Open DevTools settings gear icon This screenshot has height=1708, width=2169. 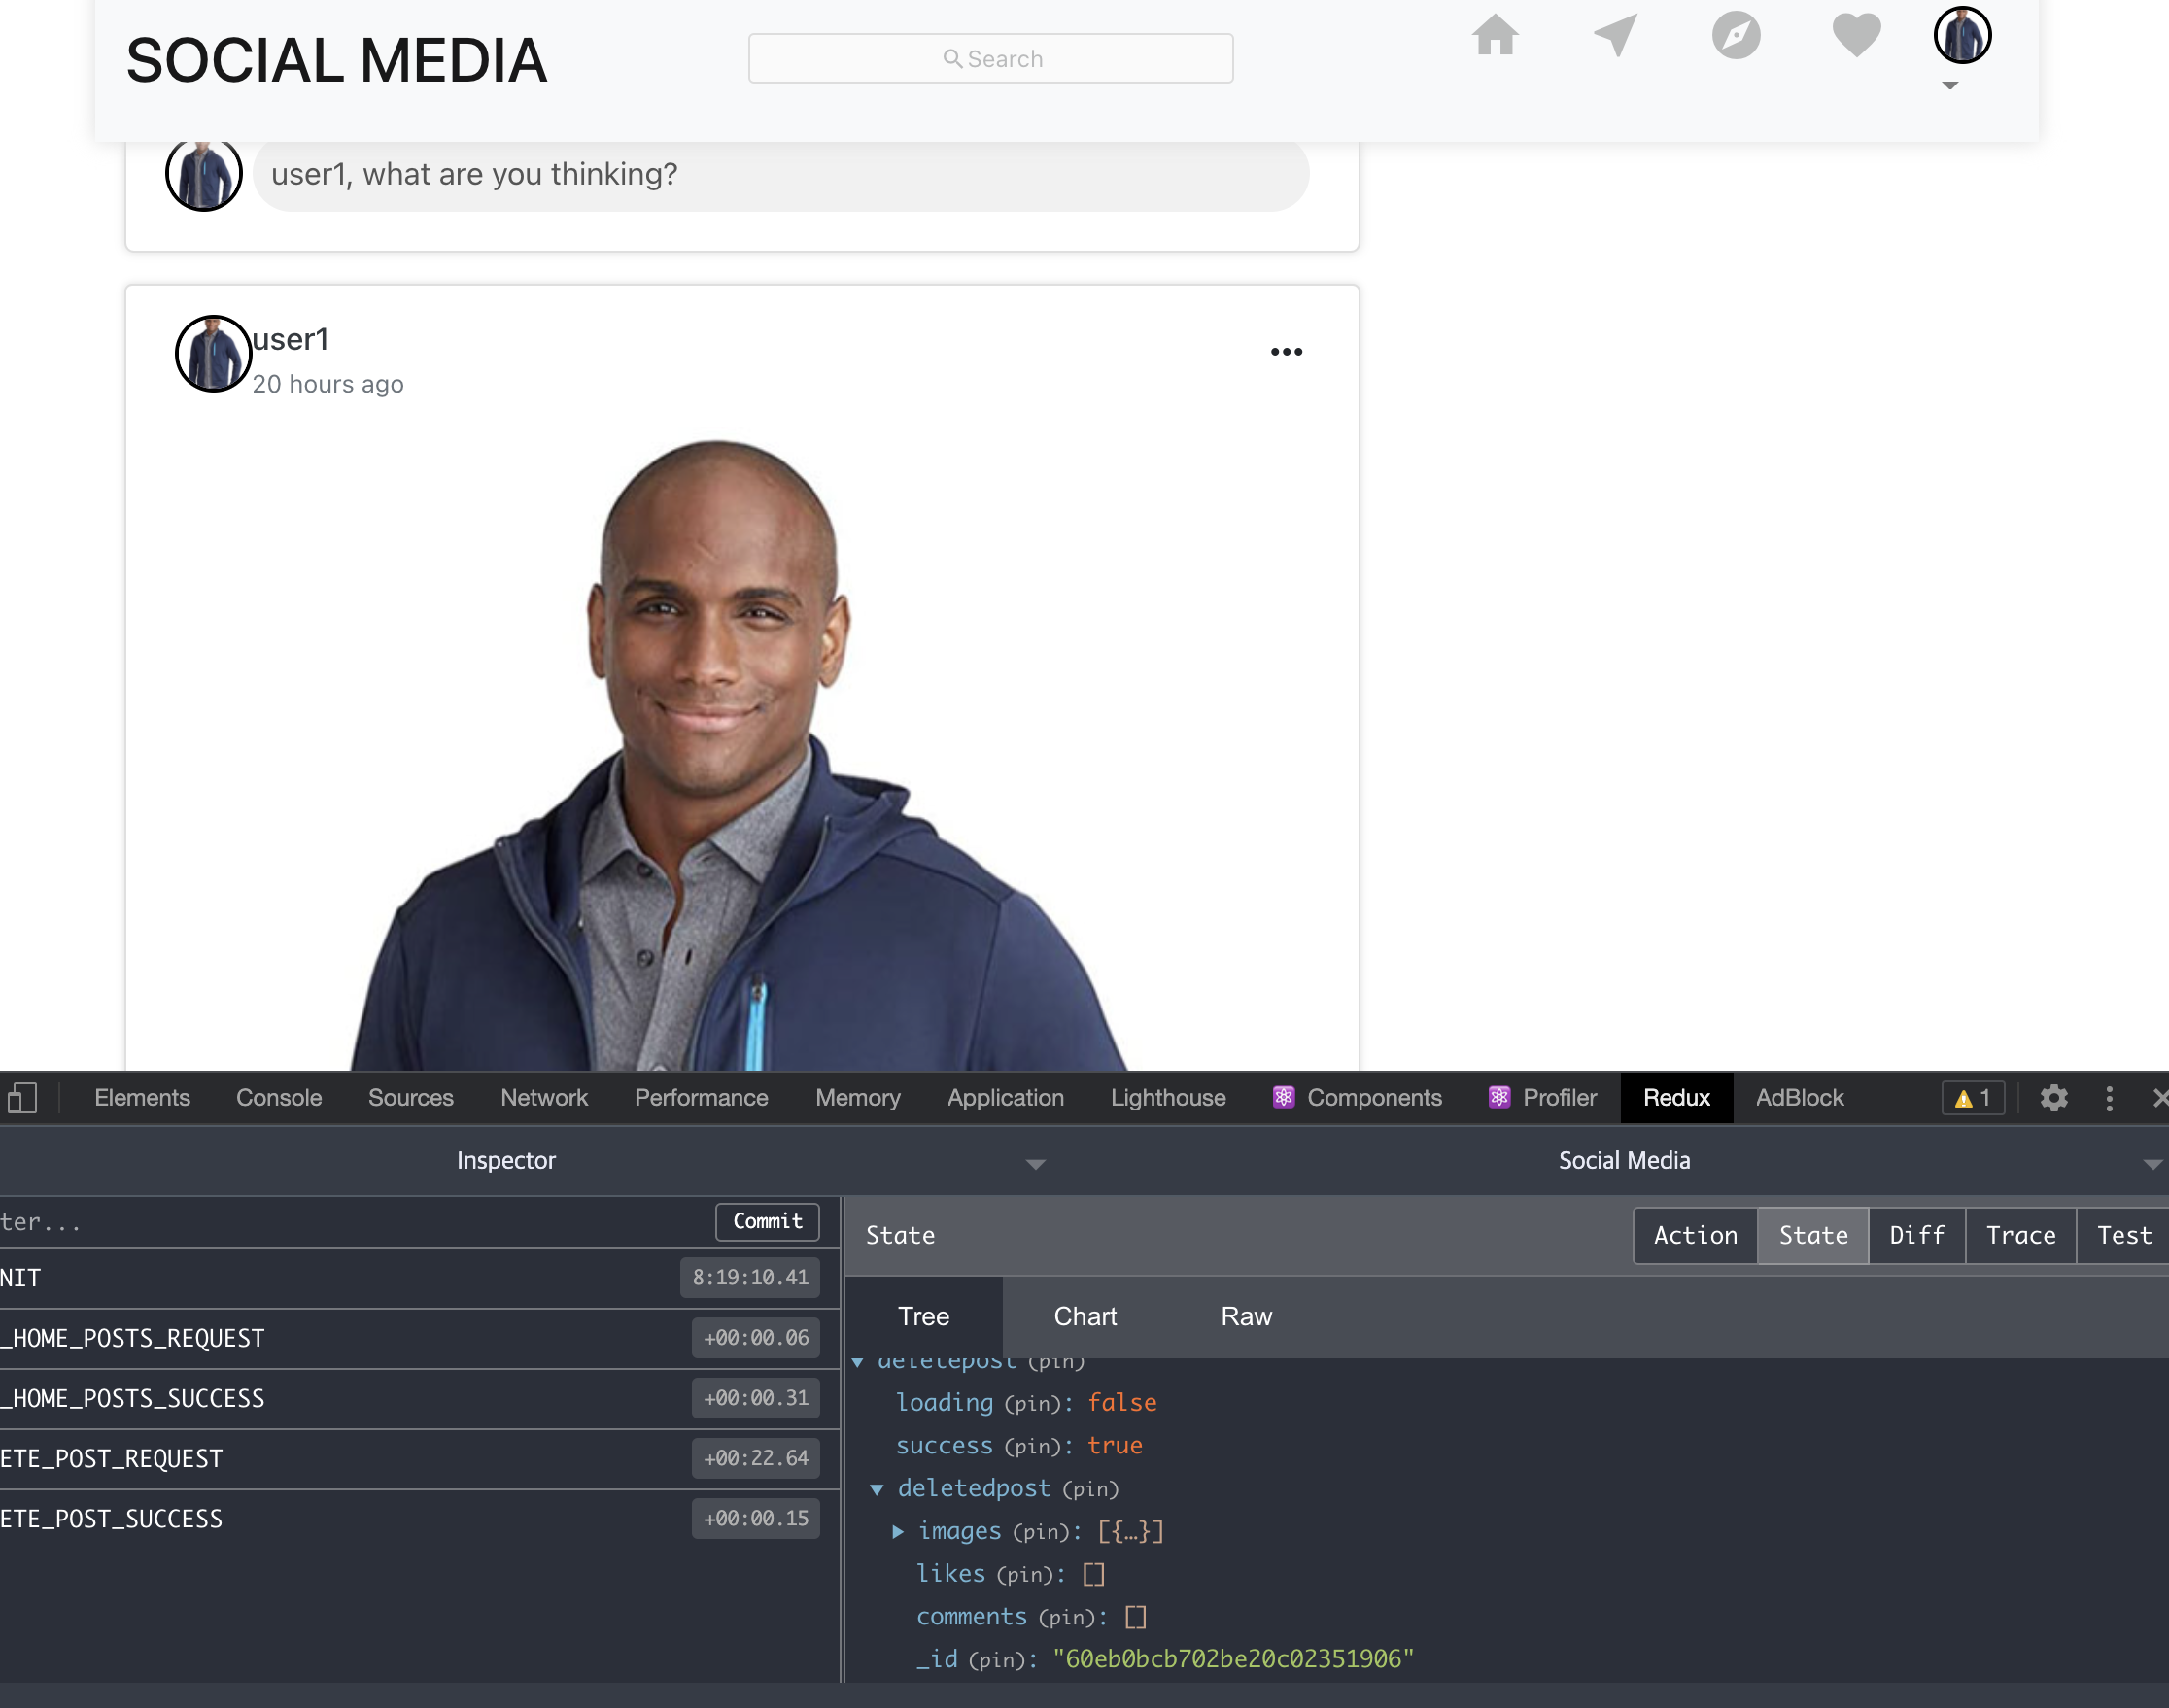[x=2054, y=1098]
